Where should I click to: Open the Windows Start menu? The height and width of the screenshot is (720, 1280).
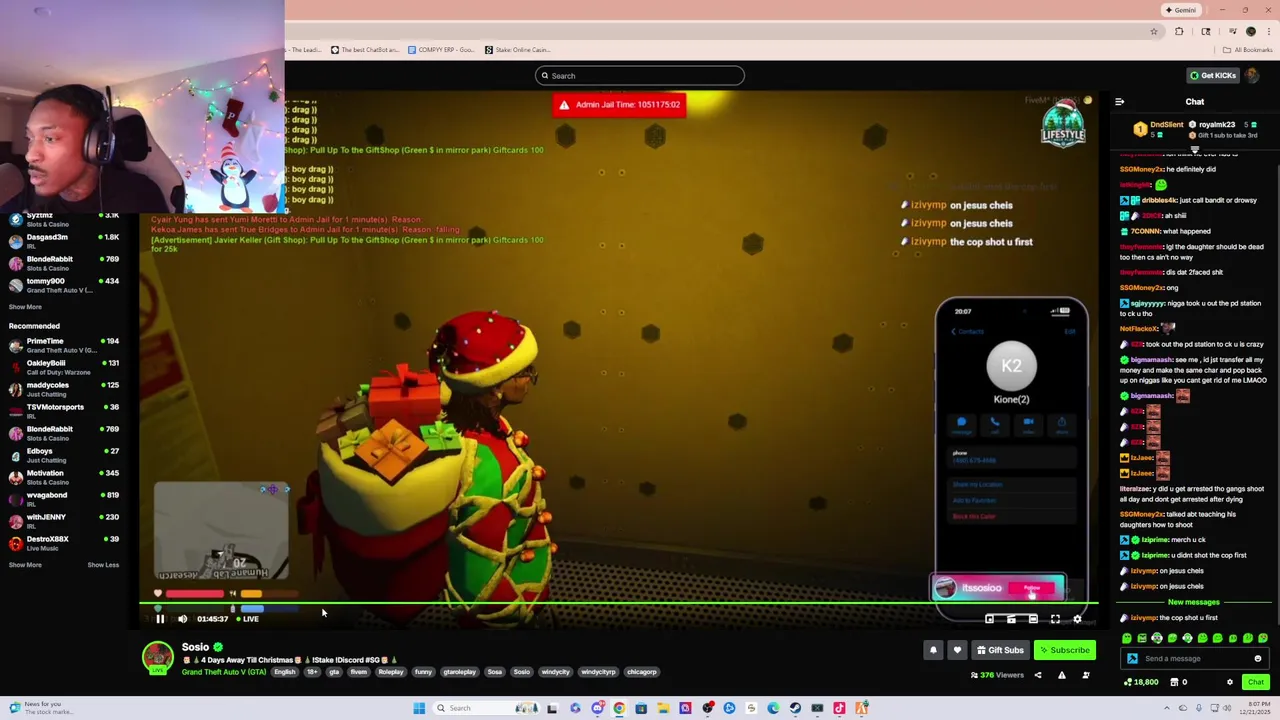click(419, 708)
